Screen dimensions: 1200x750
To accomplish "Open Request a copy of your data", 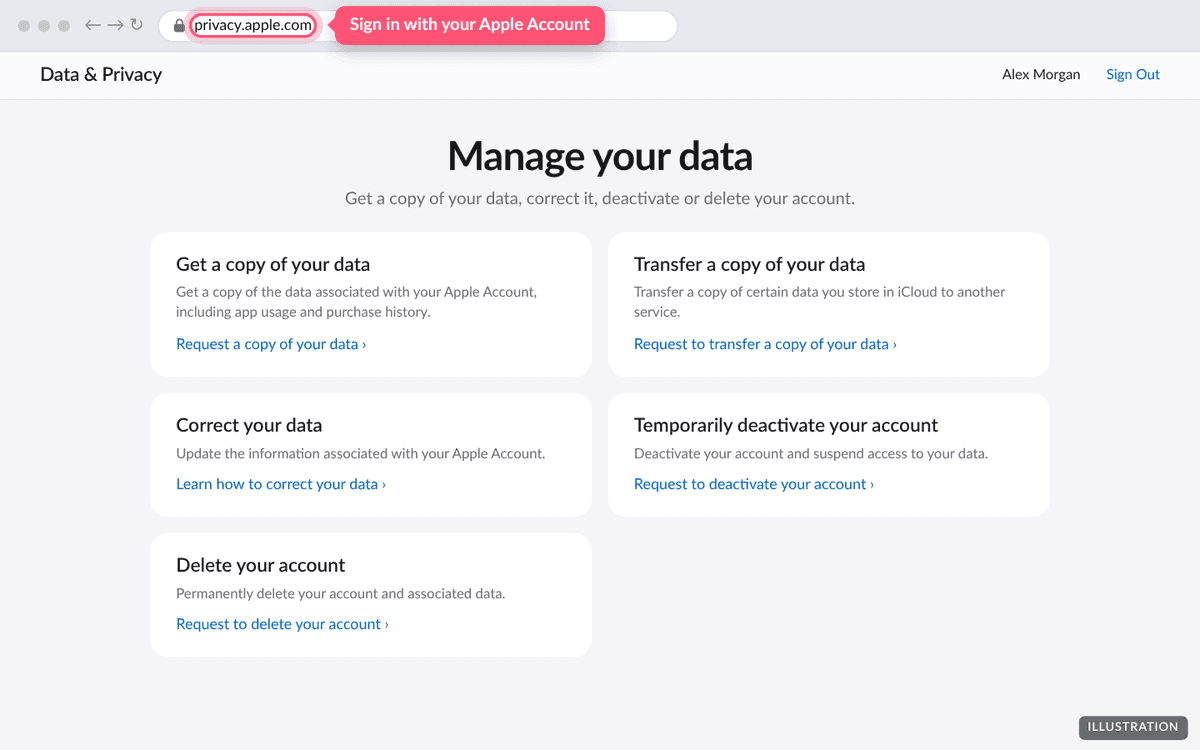I will click(x=271, y=344).
